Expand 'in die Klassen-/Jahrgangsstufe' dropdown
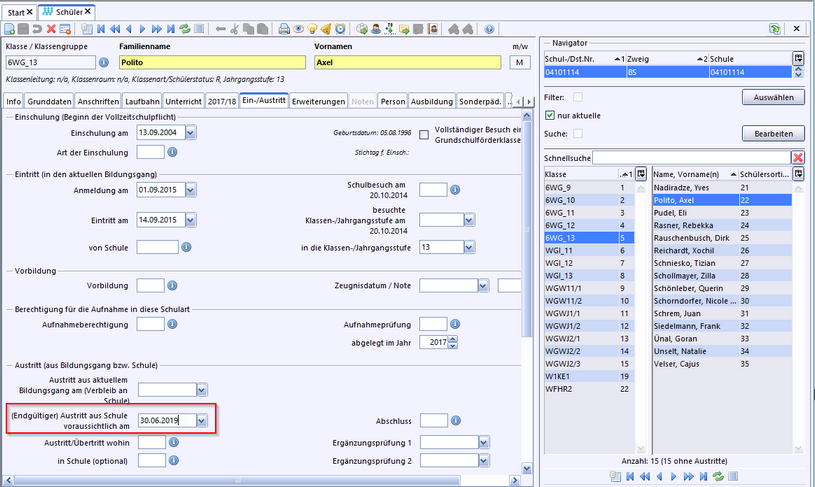 click(x=467, y=247)
